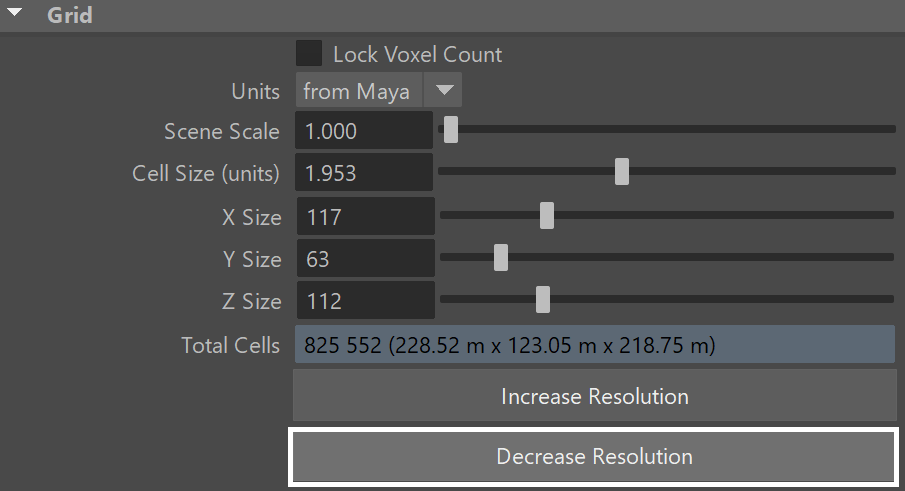The image size is (905, 491).
Task: Click the Total Cells readout field
Action: coord(595,344)
